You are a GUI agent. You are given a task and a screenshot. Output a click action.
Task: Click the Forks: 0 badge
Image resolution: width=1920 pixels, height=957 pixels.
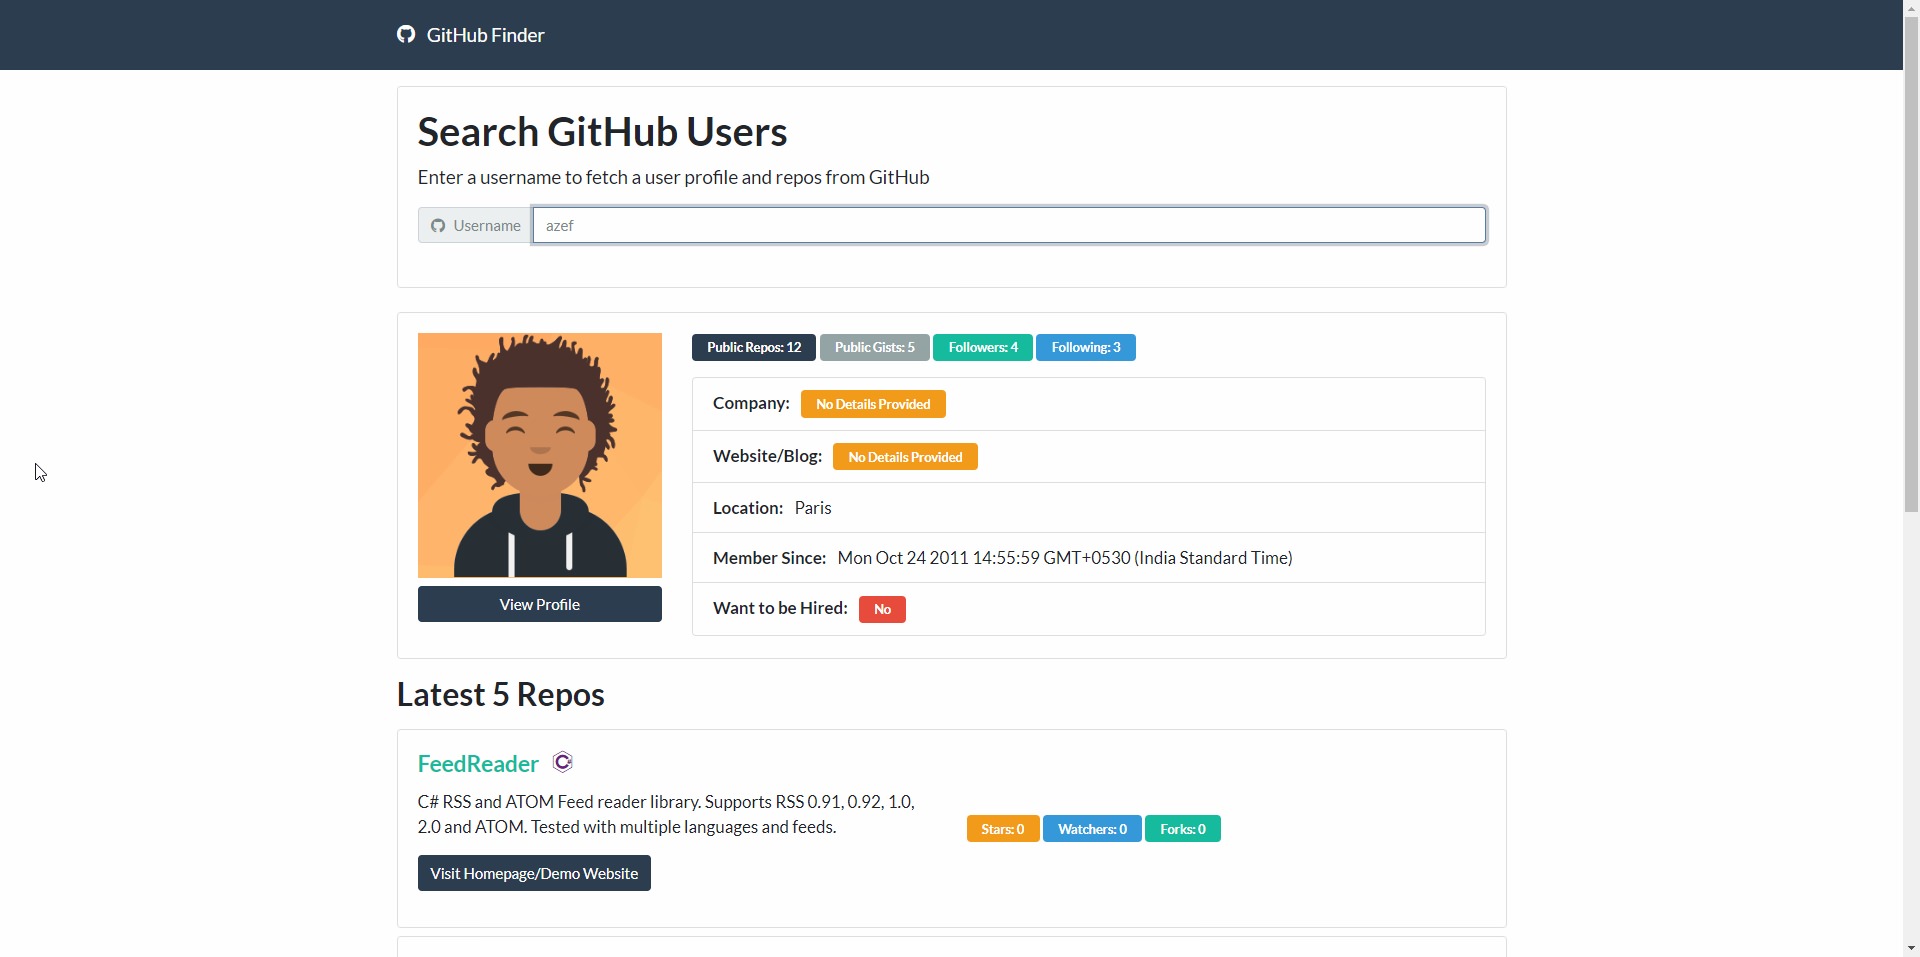(x=1183, y=829)
